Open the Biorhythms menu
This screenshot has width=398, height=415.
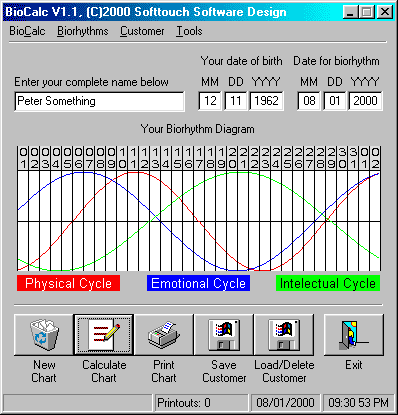tap(83, 31)
